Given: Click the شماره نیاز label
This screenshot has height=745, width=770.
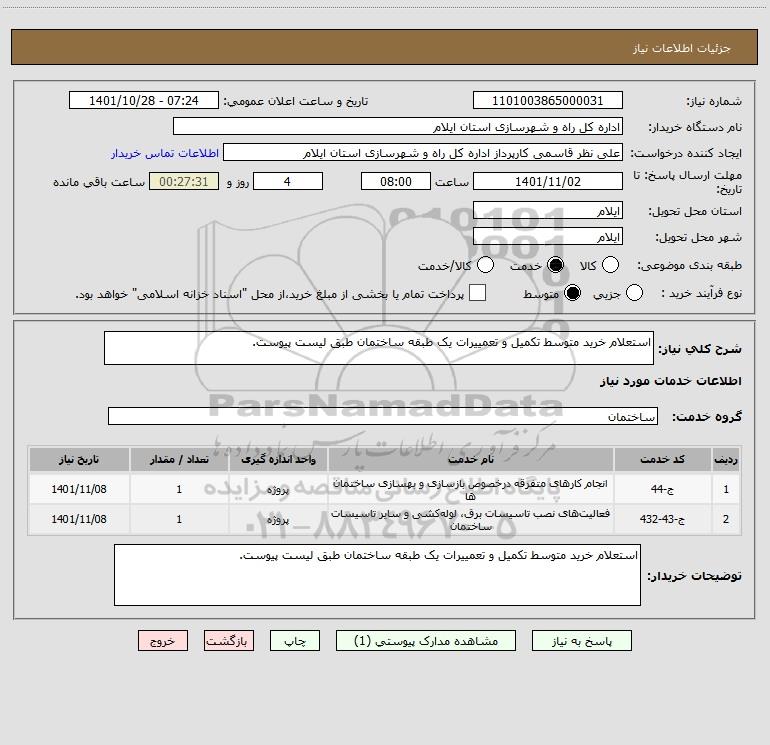Looking at the screenshot, I should point(714,101).
